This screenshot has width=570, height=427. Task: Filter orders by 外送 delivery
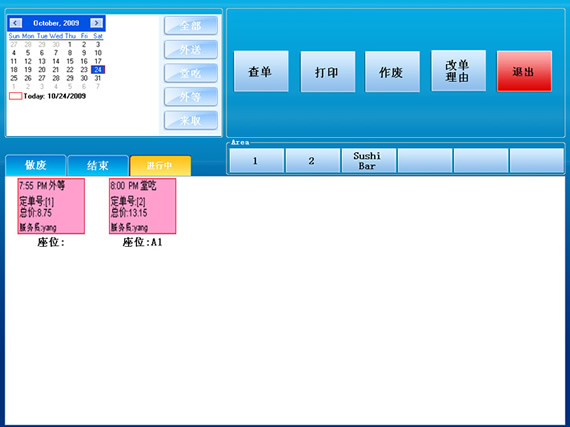click(191, 49)
